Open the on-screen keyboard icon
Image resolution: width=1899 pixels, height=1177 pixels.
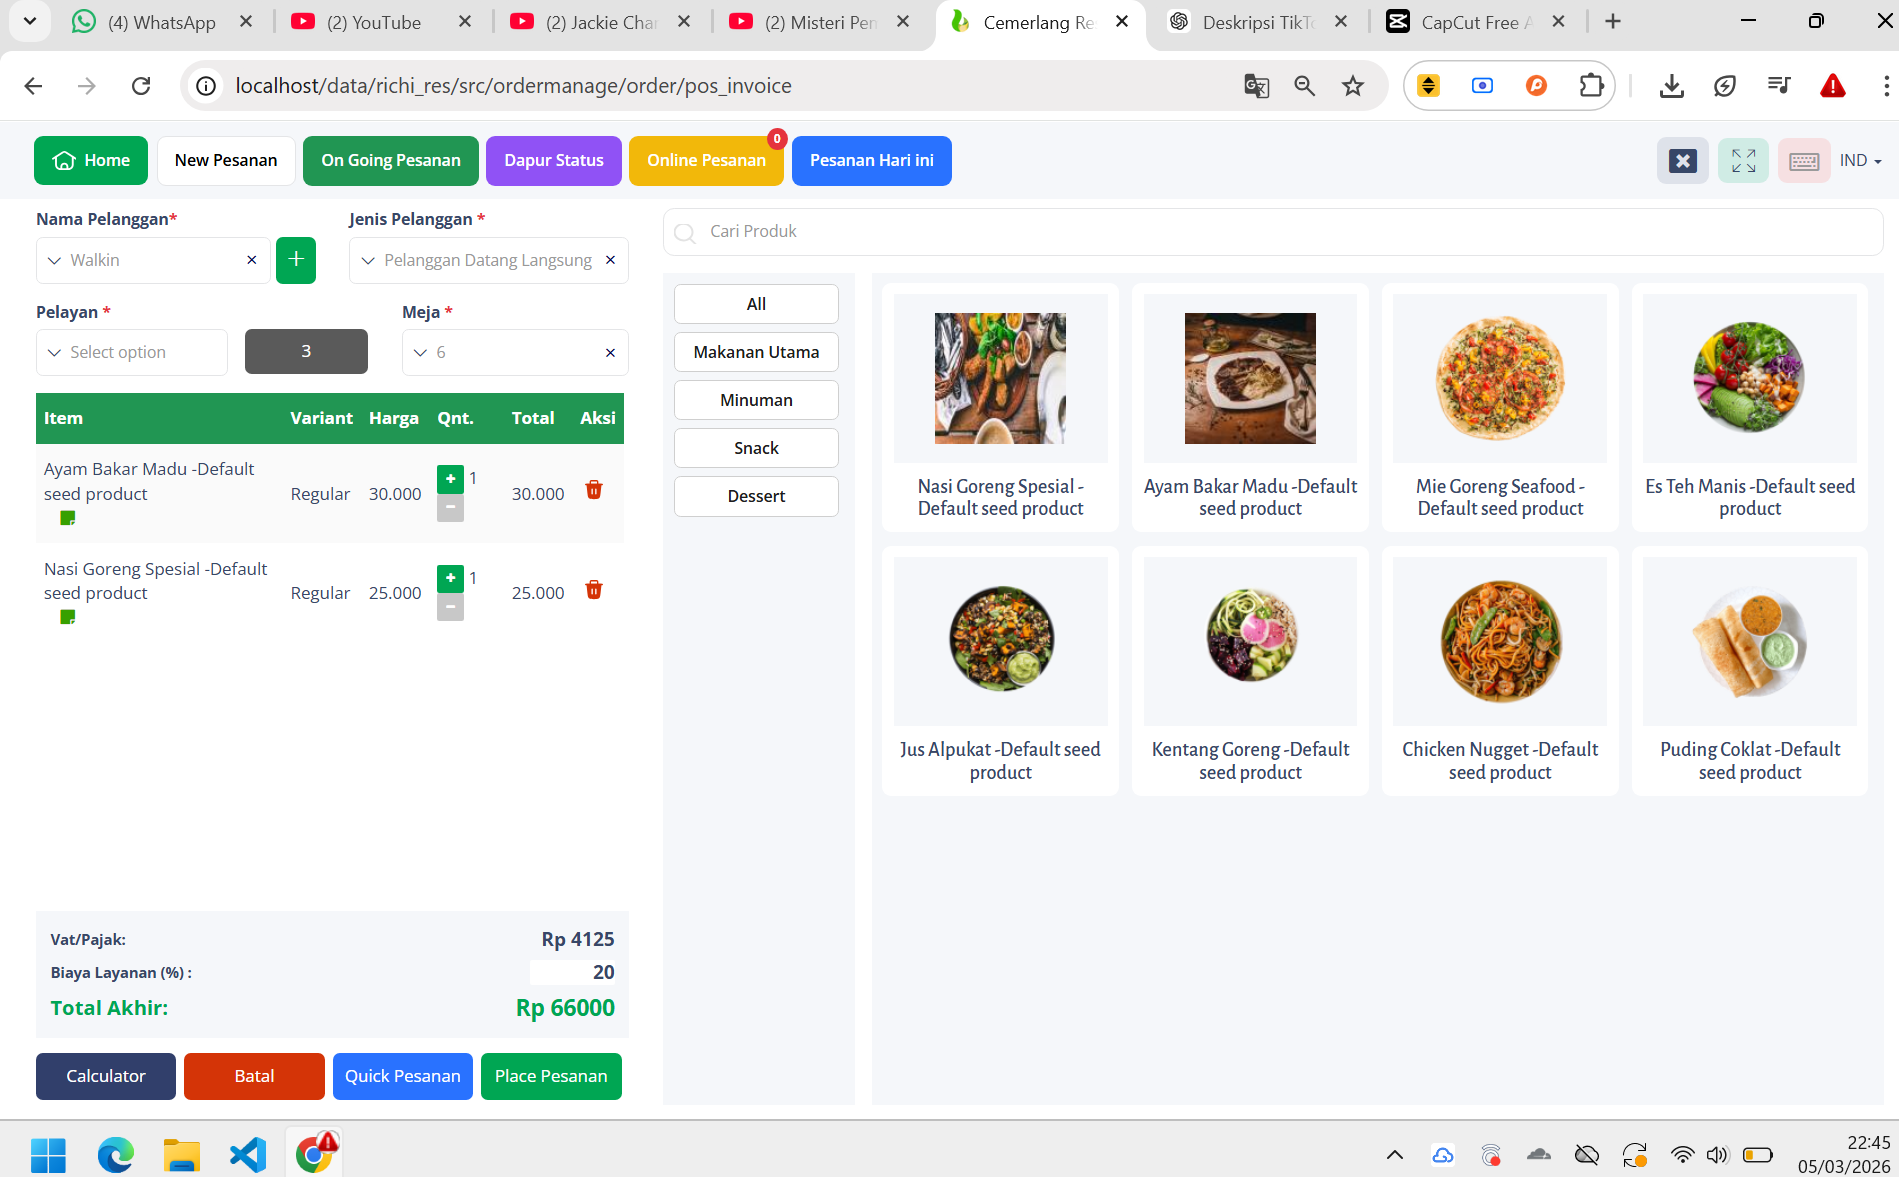coord(1803,161)
